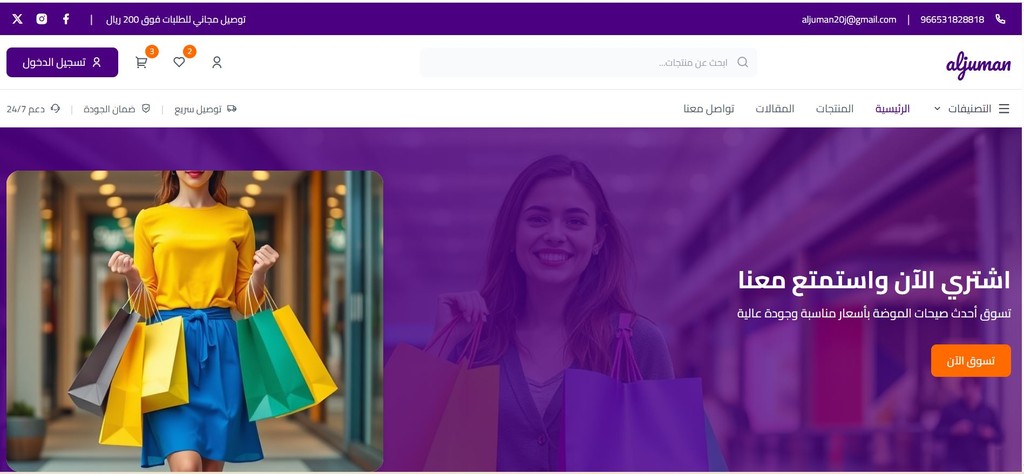Click the تسجيل الدخول login button
Image resolution: width=1024 pixels, height=474 pixels.
[x=62, y=62]
